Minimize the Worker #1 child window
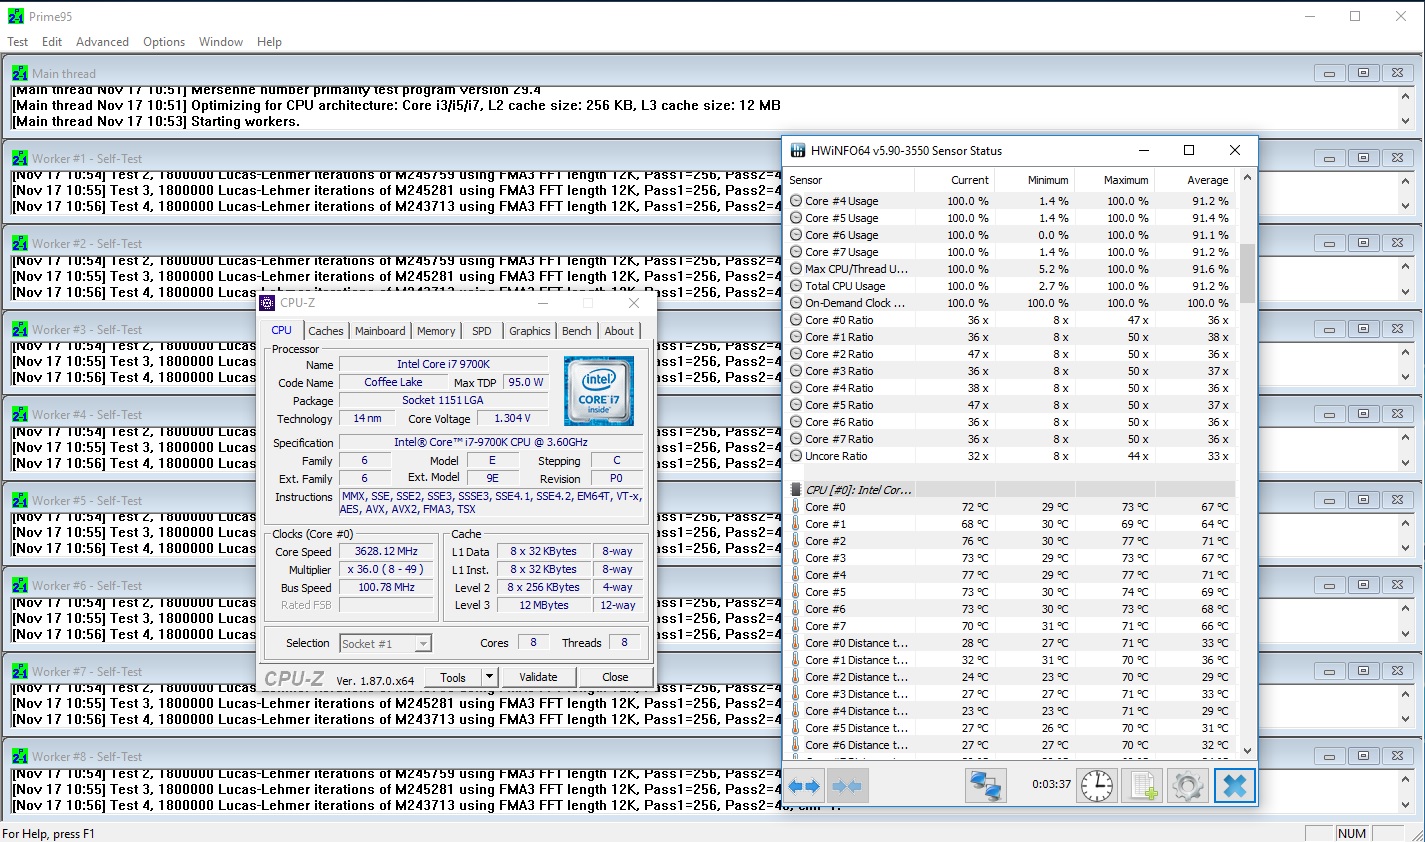Viewport: 1425px width, 842px height. pyautogui.click(x=1329, y=158)
